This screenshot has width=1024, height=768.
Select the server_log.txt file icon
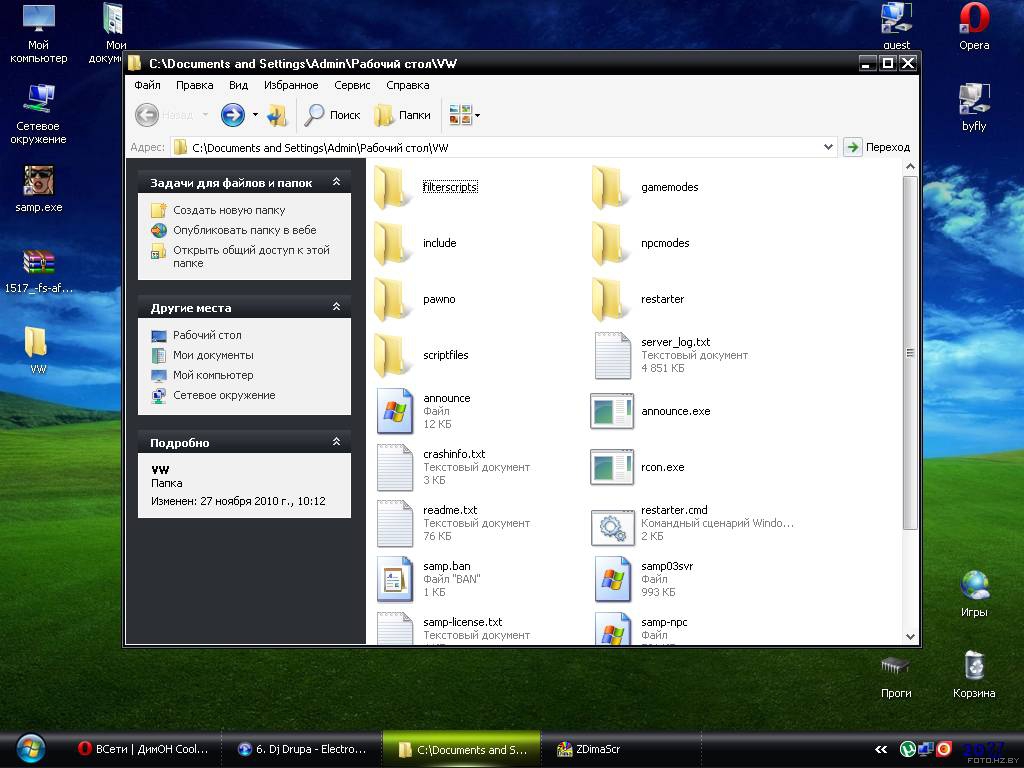click(612, 355)
